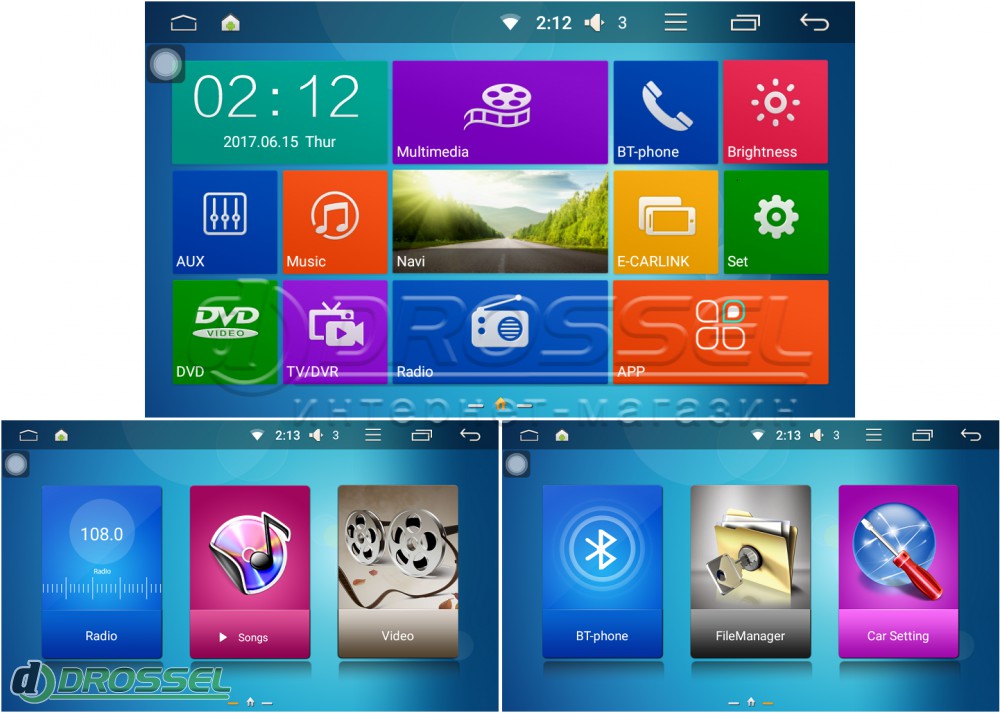This screenshot has height=713, width=1000.
Task: Open the APP drawer tile
Action: pyautogui.click(x=720, y=332)
